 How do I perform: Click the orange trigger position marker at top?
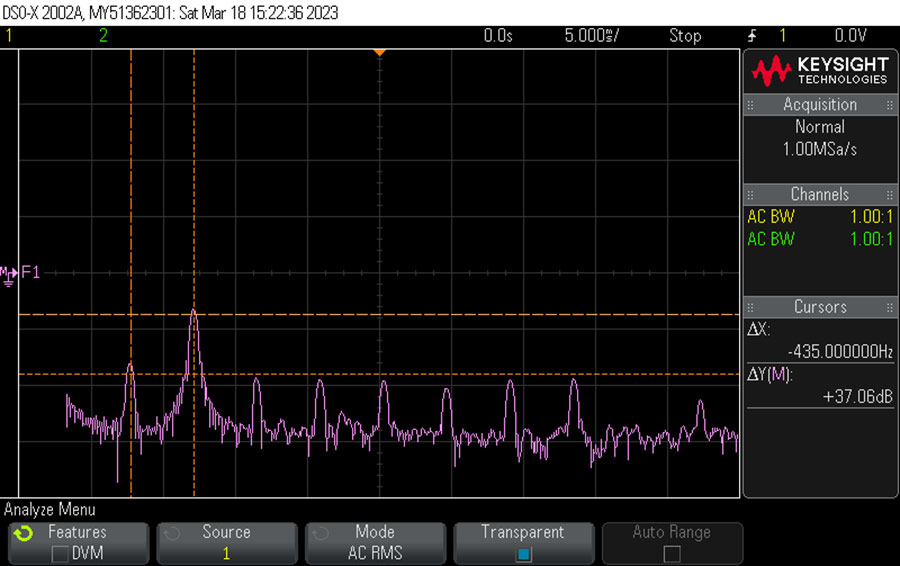(x=379, y=53)
